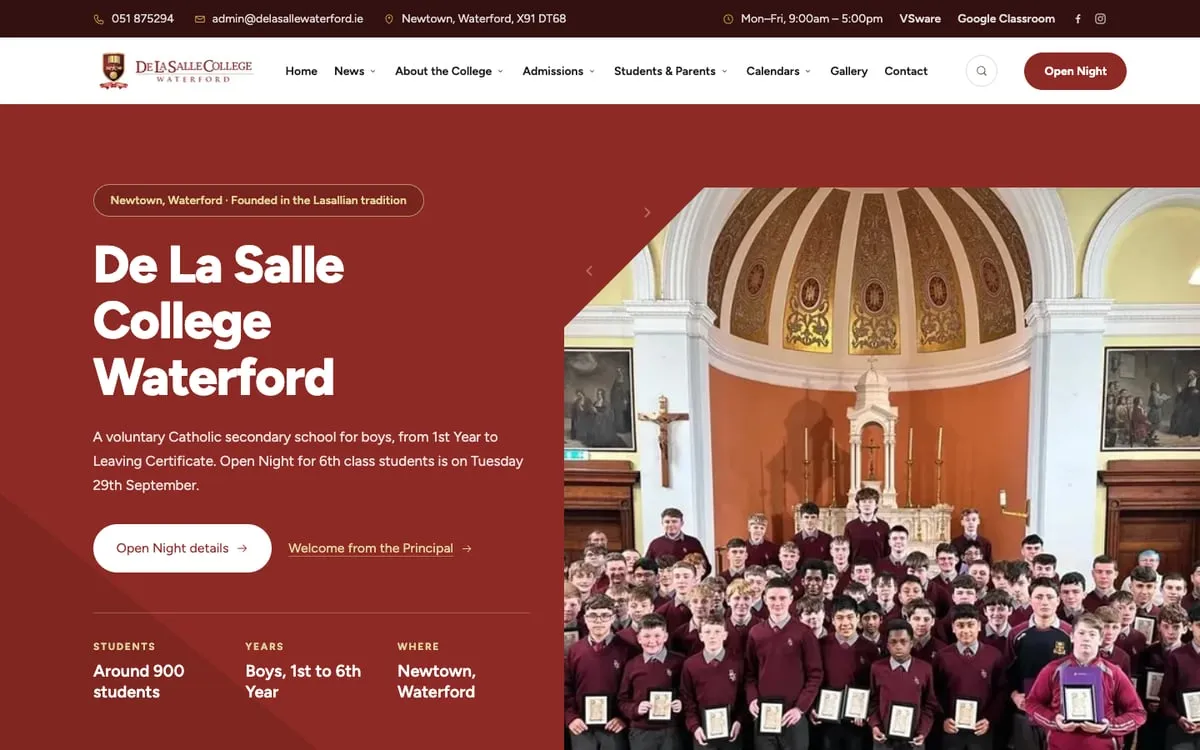Open the Home menu item

pos(301,71)
